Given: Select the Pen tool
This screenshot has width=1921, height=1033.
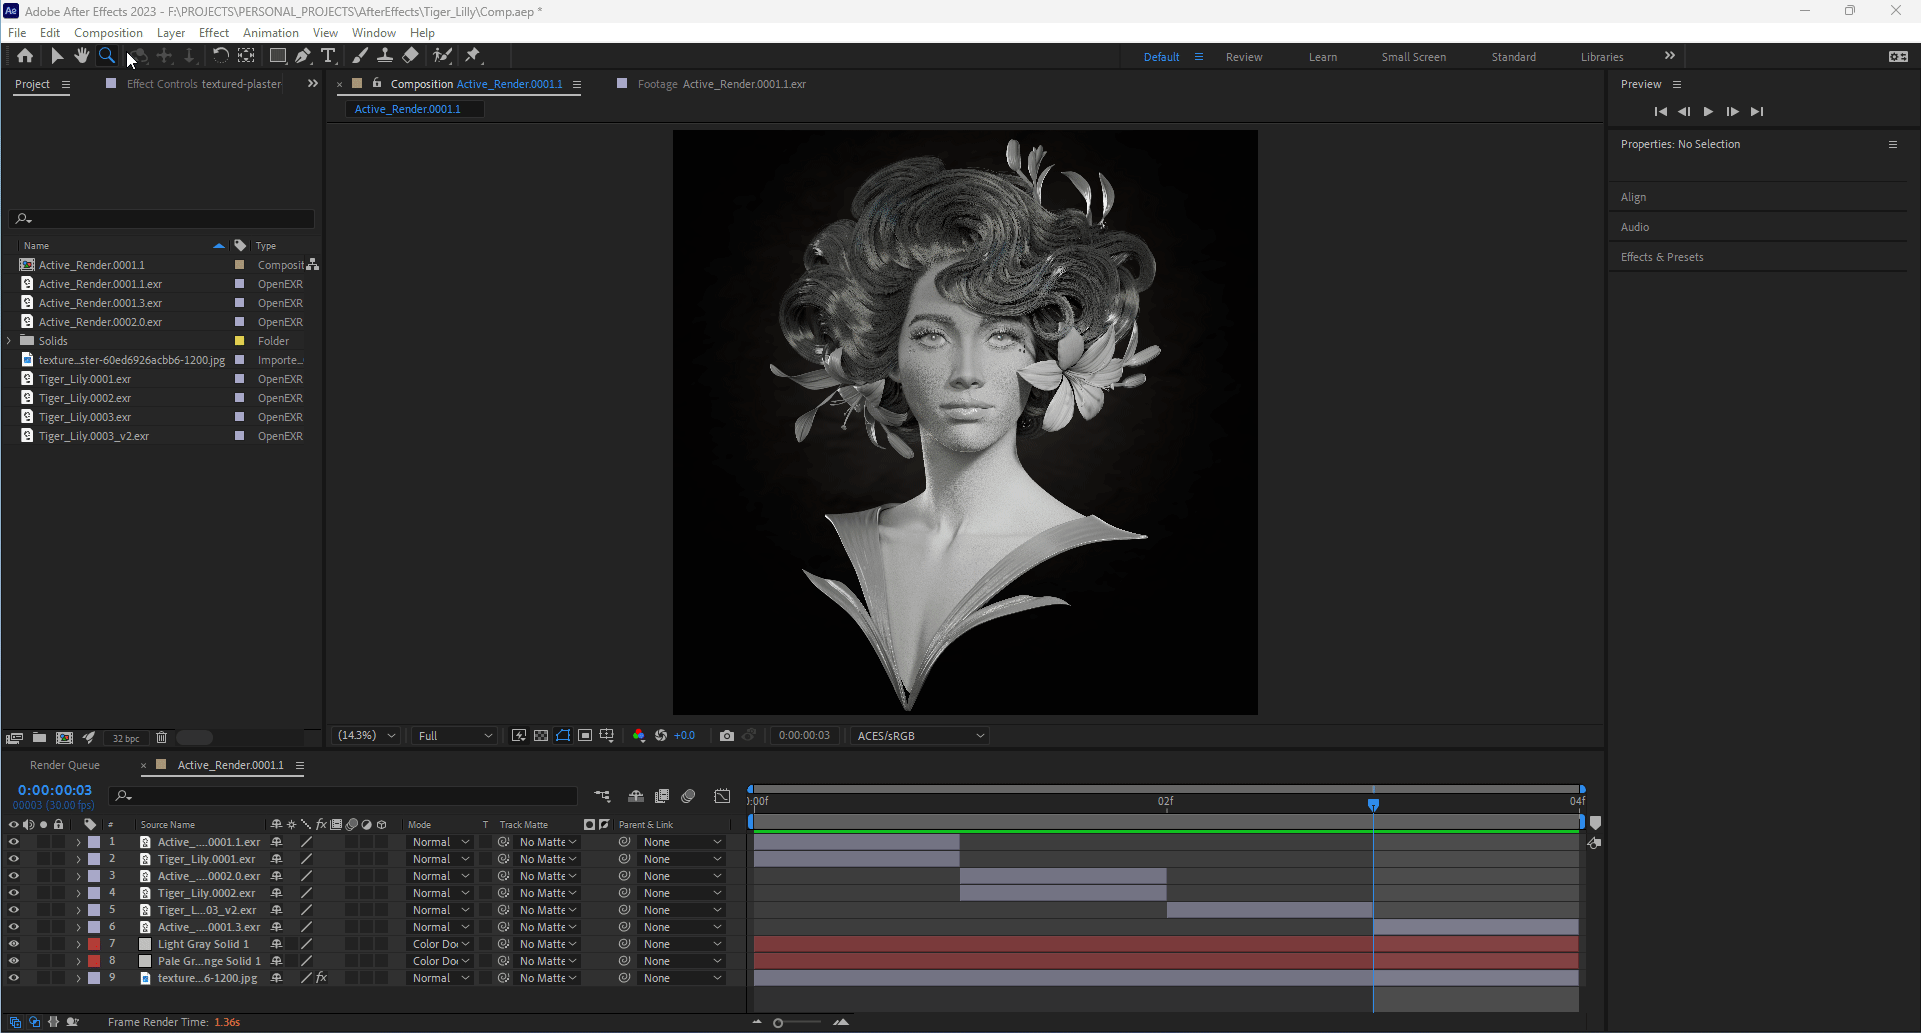Looking at the screenshot, I should (x=303, y=56).
